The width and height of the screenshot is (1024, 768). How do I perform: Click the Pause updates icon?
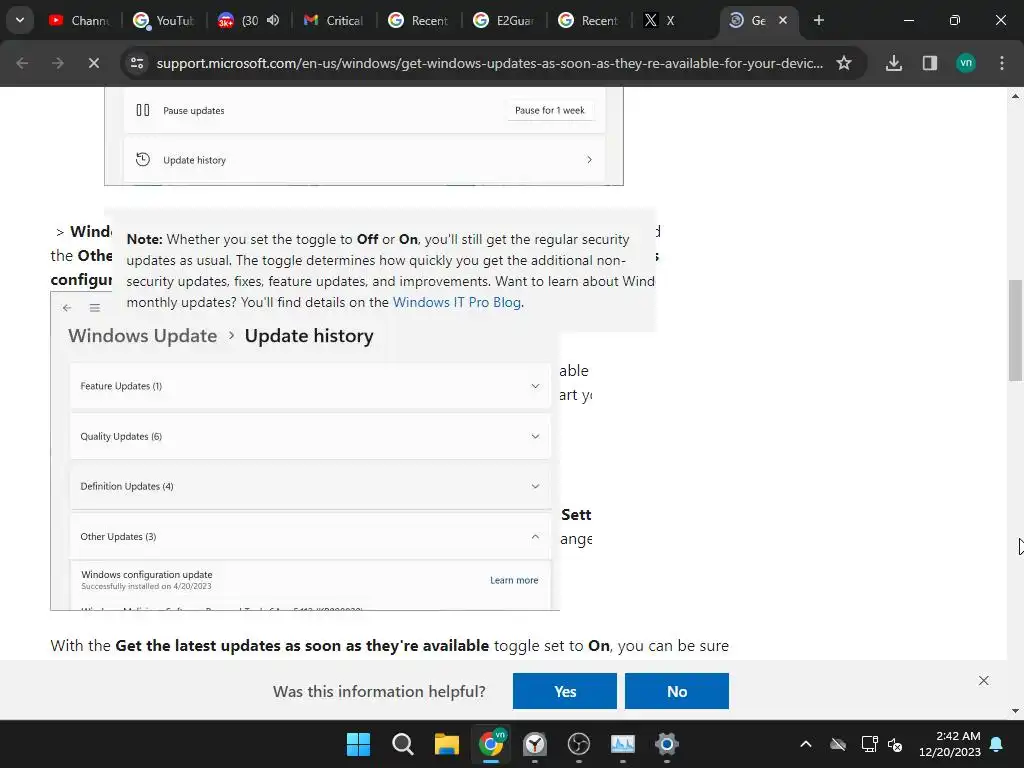[x=143, y=110]
